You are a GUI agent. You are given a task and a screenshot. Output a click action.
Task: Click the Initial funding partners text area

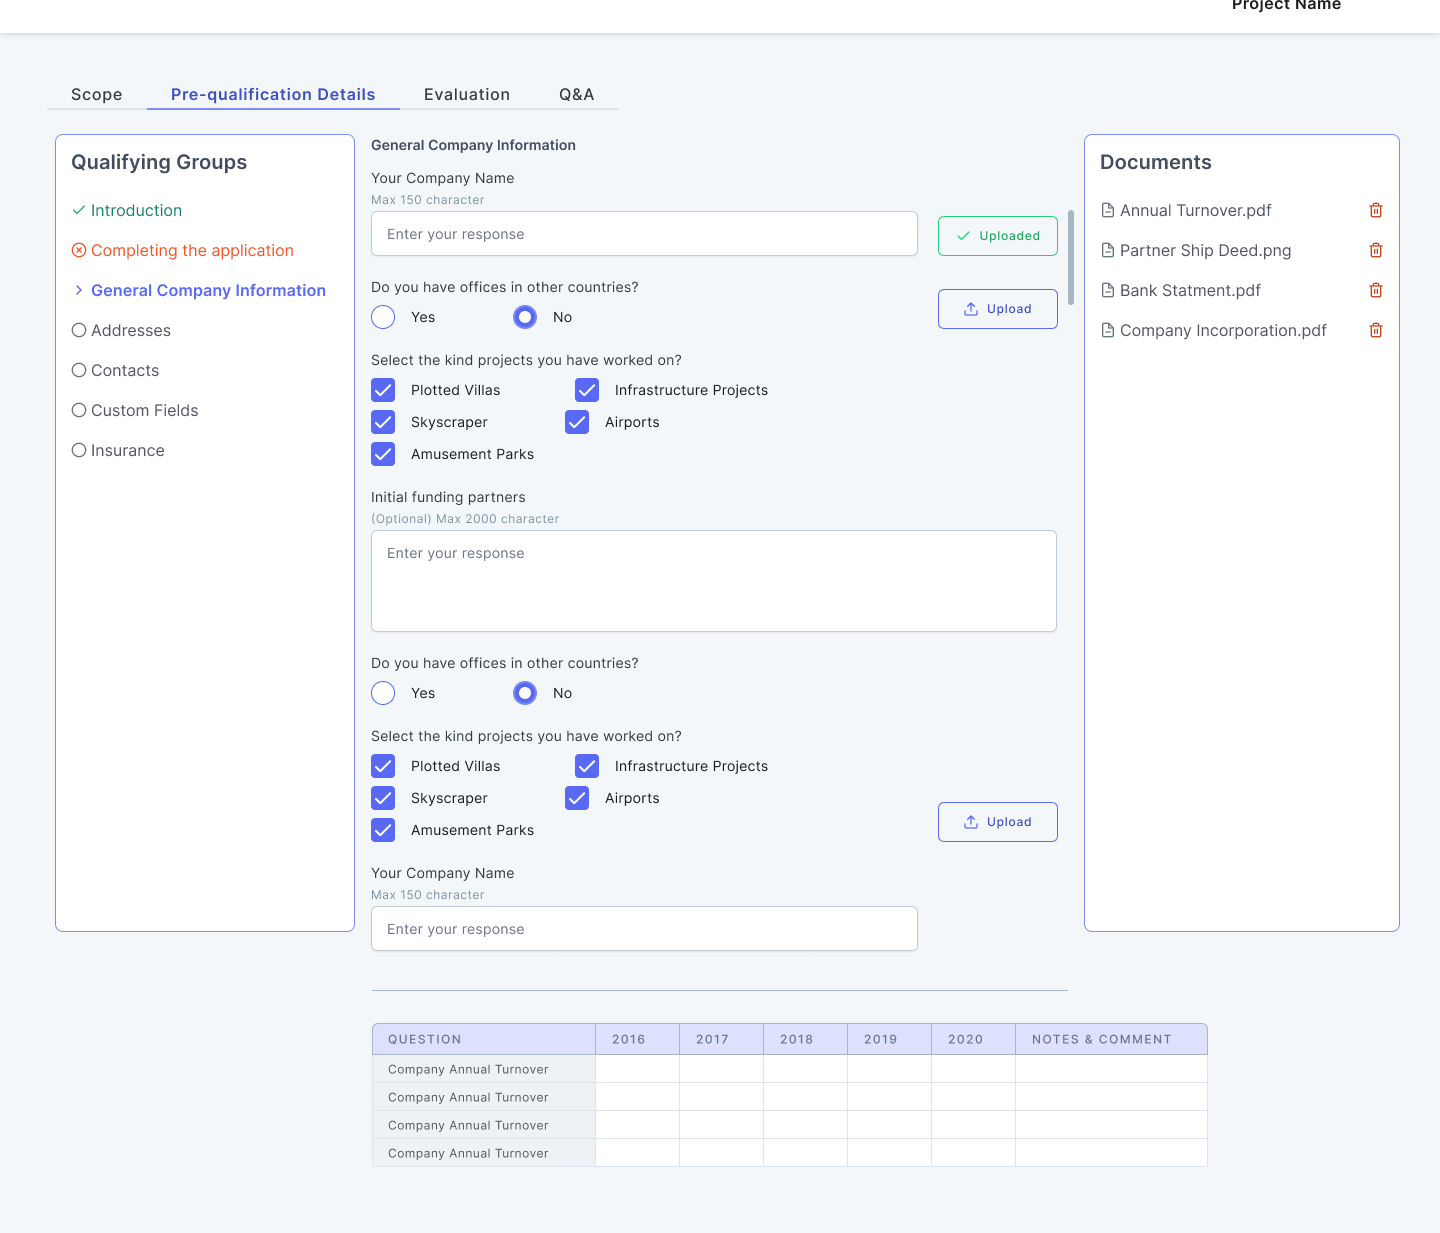(713, 581)
